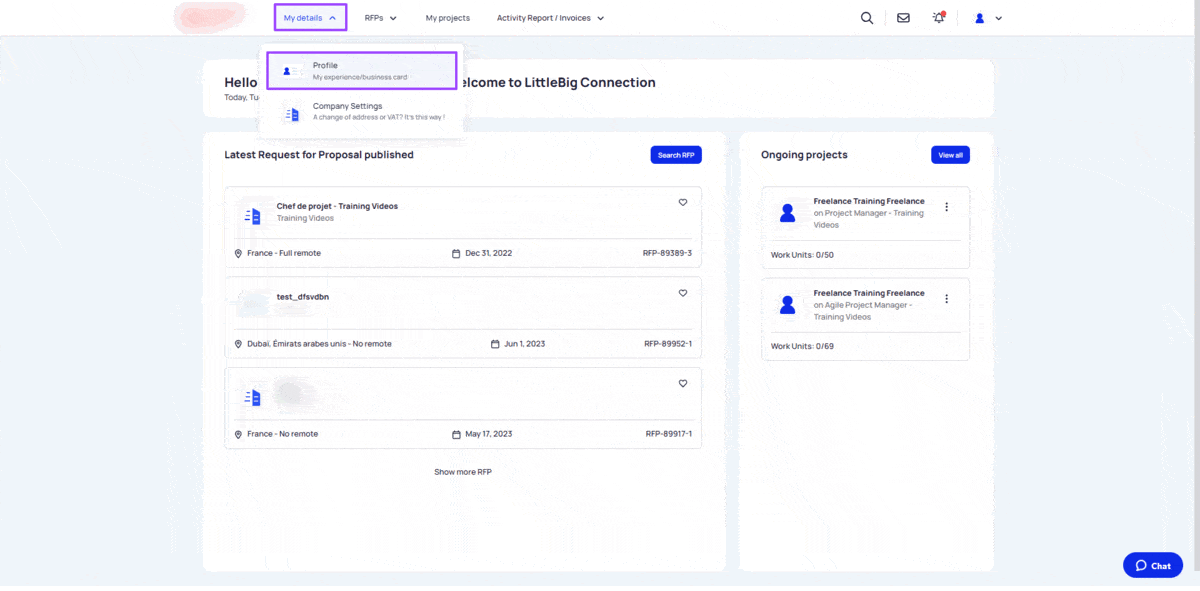Click the RFP-89389-3 reference

[667, 254]
